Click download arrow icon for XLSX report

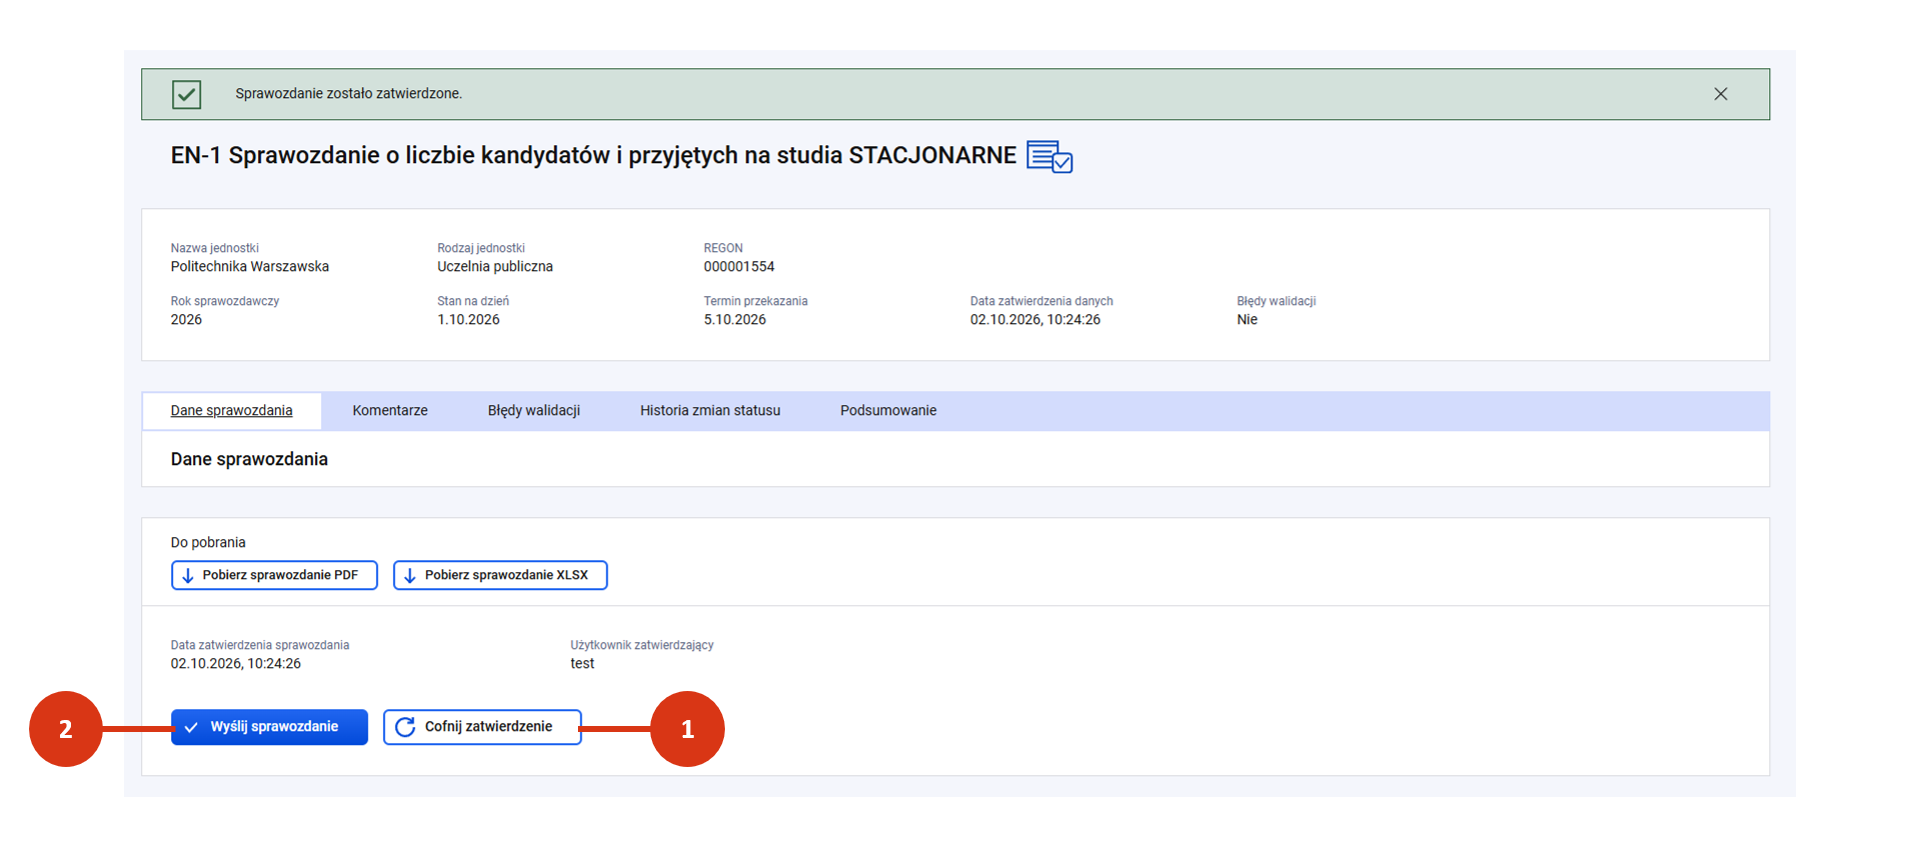coord(409,576)
